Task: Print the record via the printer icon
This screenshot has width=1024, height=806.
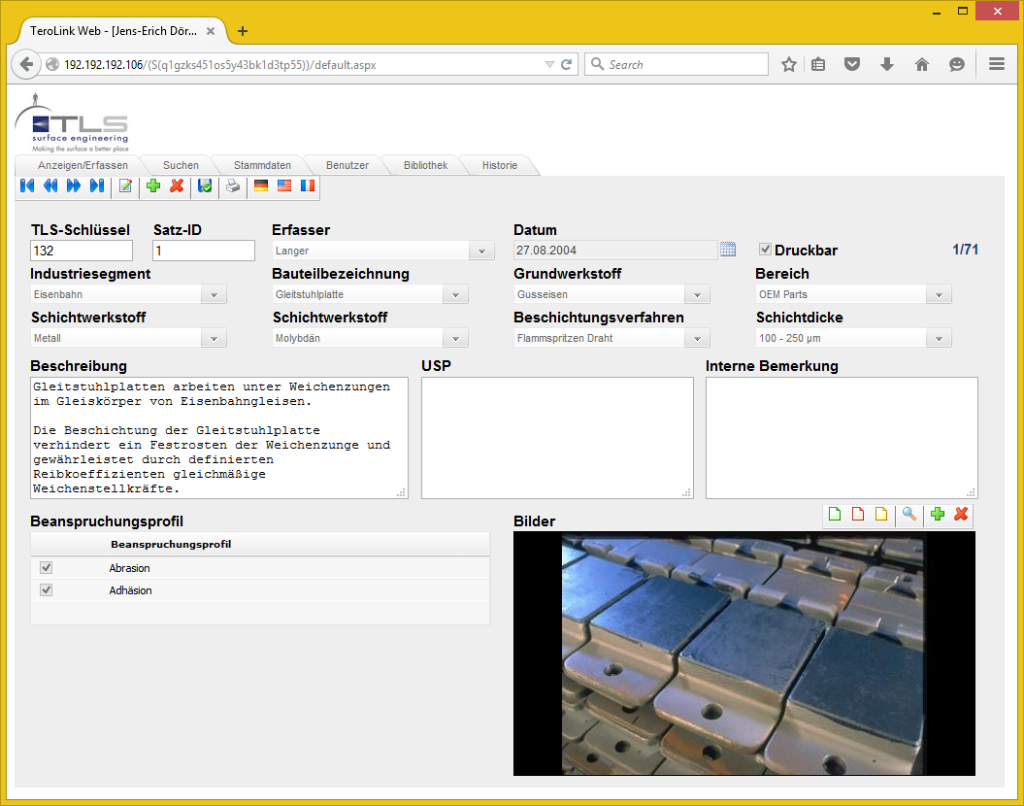Action: click(x=232, y=185)
